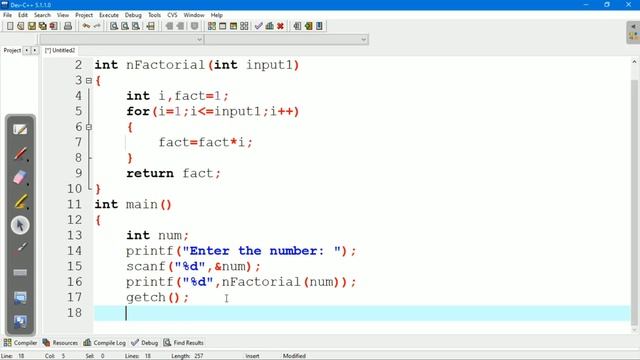Open the Execute menu
The image size is (640, 360).
(109, 15)
